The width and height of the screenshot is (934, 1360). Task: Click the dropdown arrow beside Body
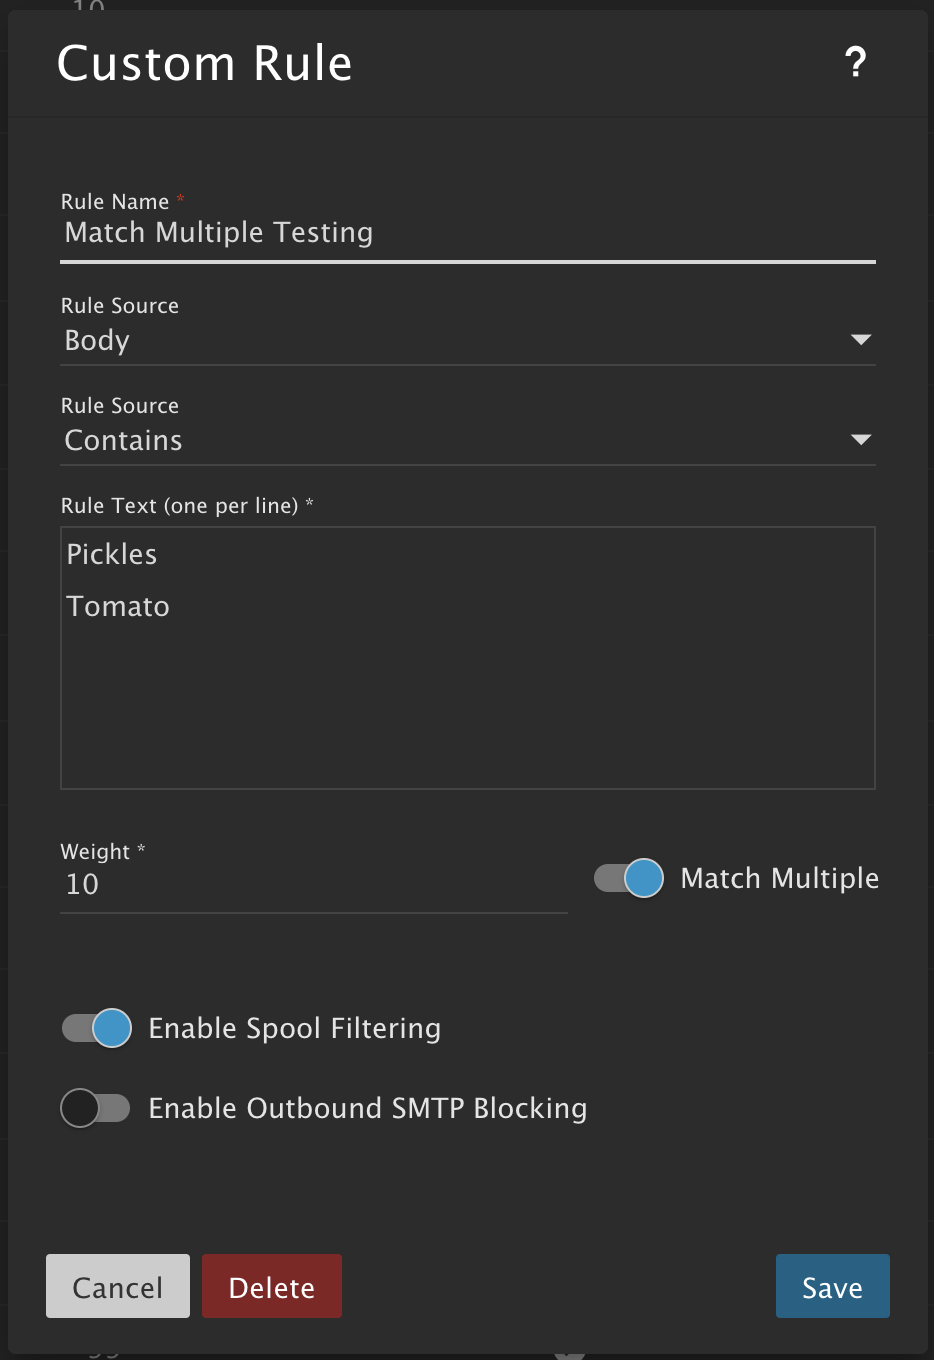[860, 340]
